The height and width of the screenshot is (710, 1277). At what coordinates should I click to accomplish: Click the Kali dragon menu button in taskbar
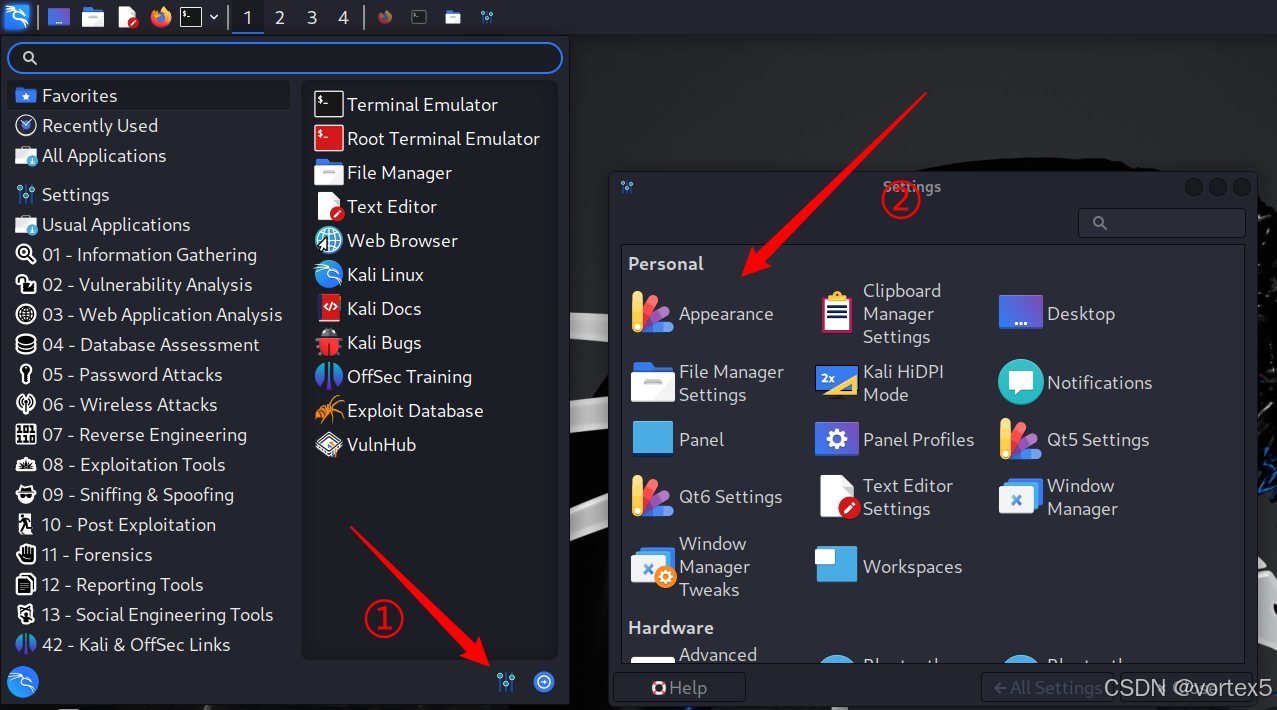(x=18, y=17)
